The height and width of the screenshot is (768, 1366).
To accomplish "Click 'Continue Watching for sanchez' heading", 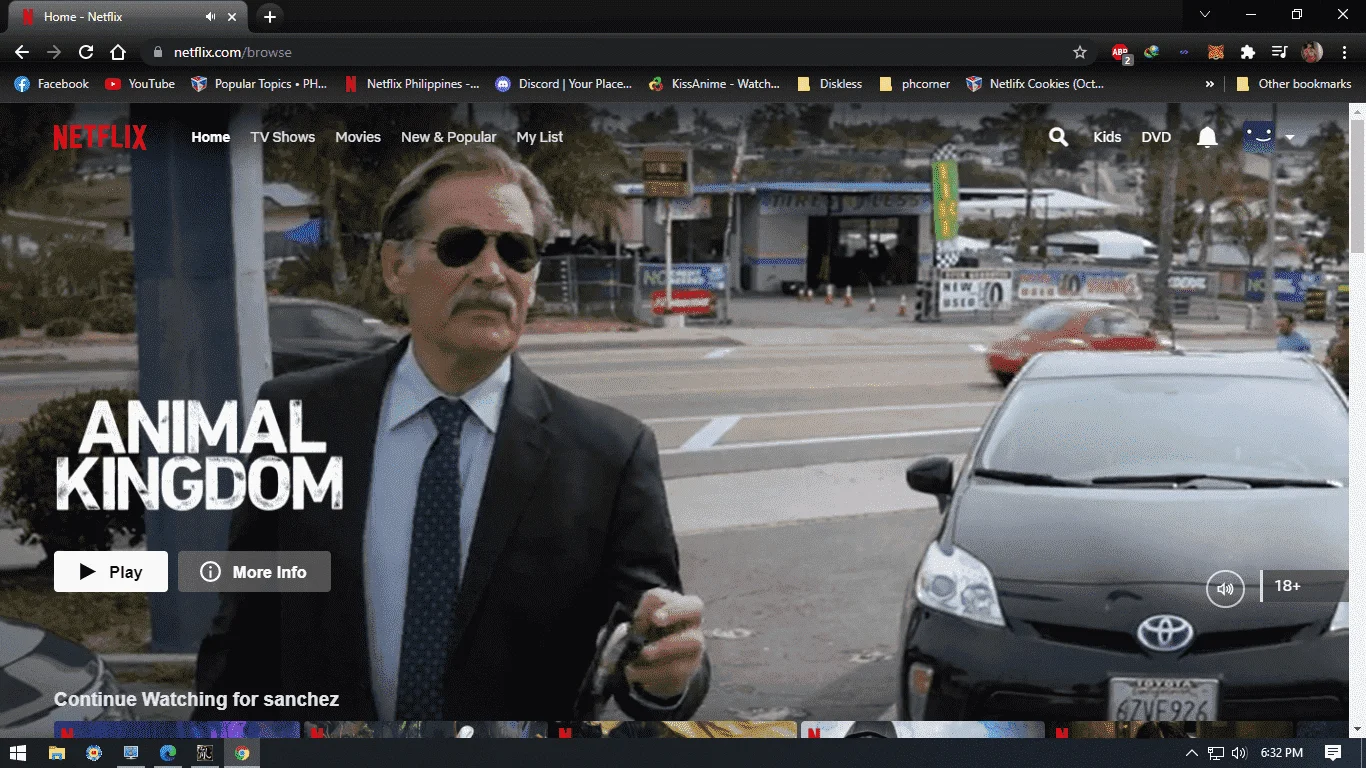I will 196,699.
